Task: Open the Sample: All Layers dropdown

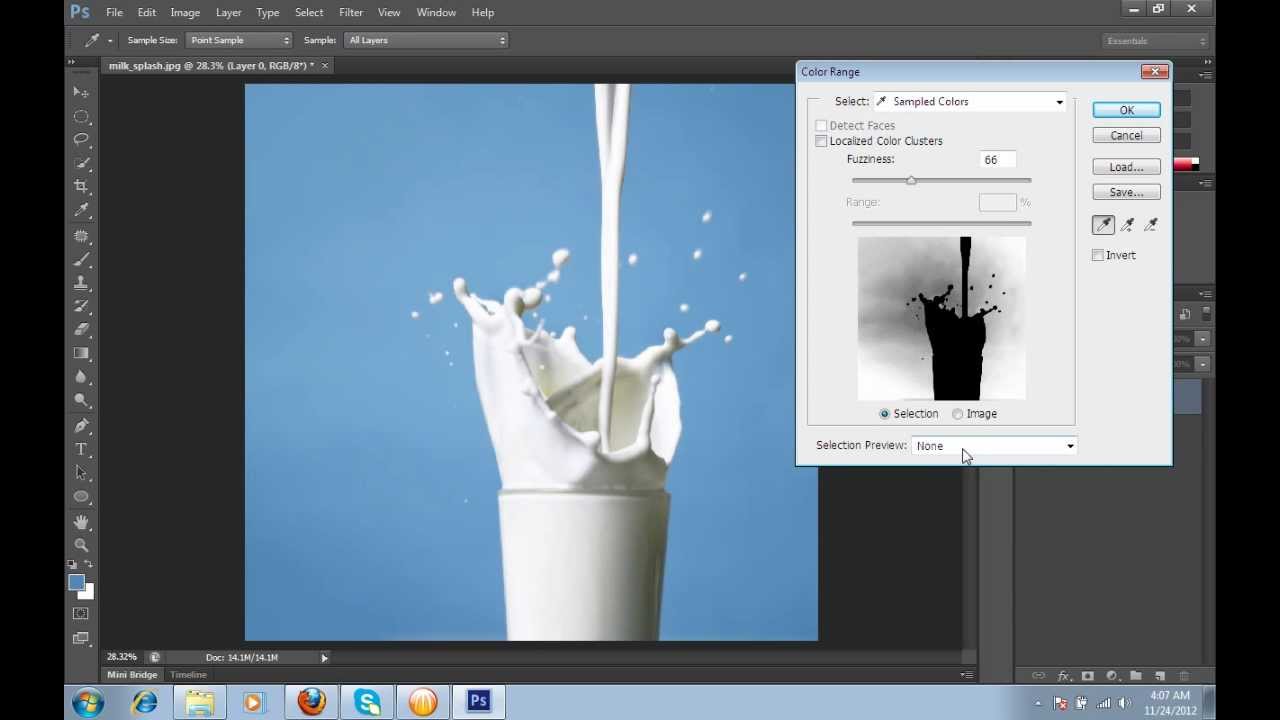Action: tap(425, 40)
